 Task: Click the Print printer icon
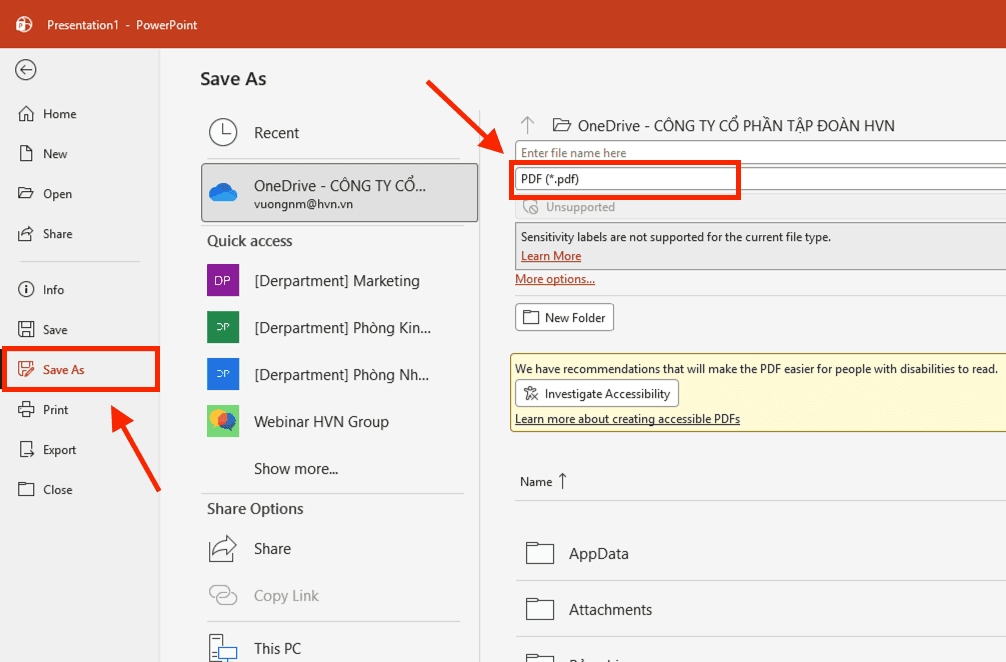point(26,409)
